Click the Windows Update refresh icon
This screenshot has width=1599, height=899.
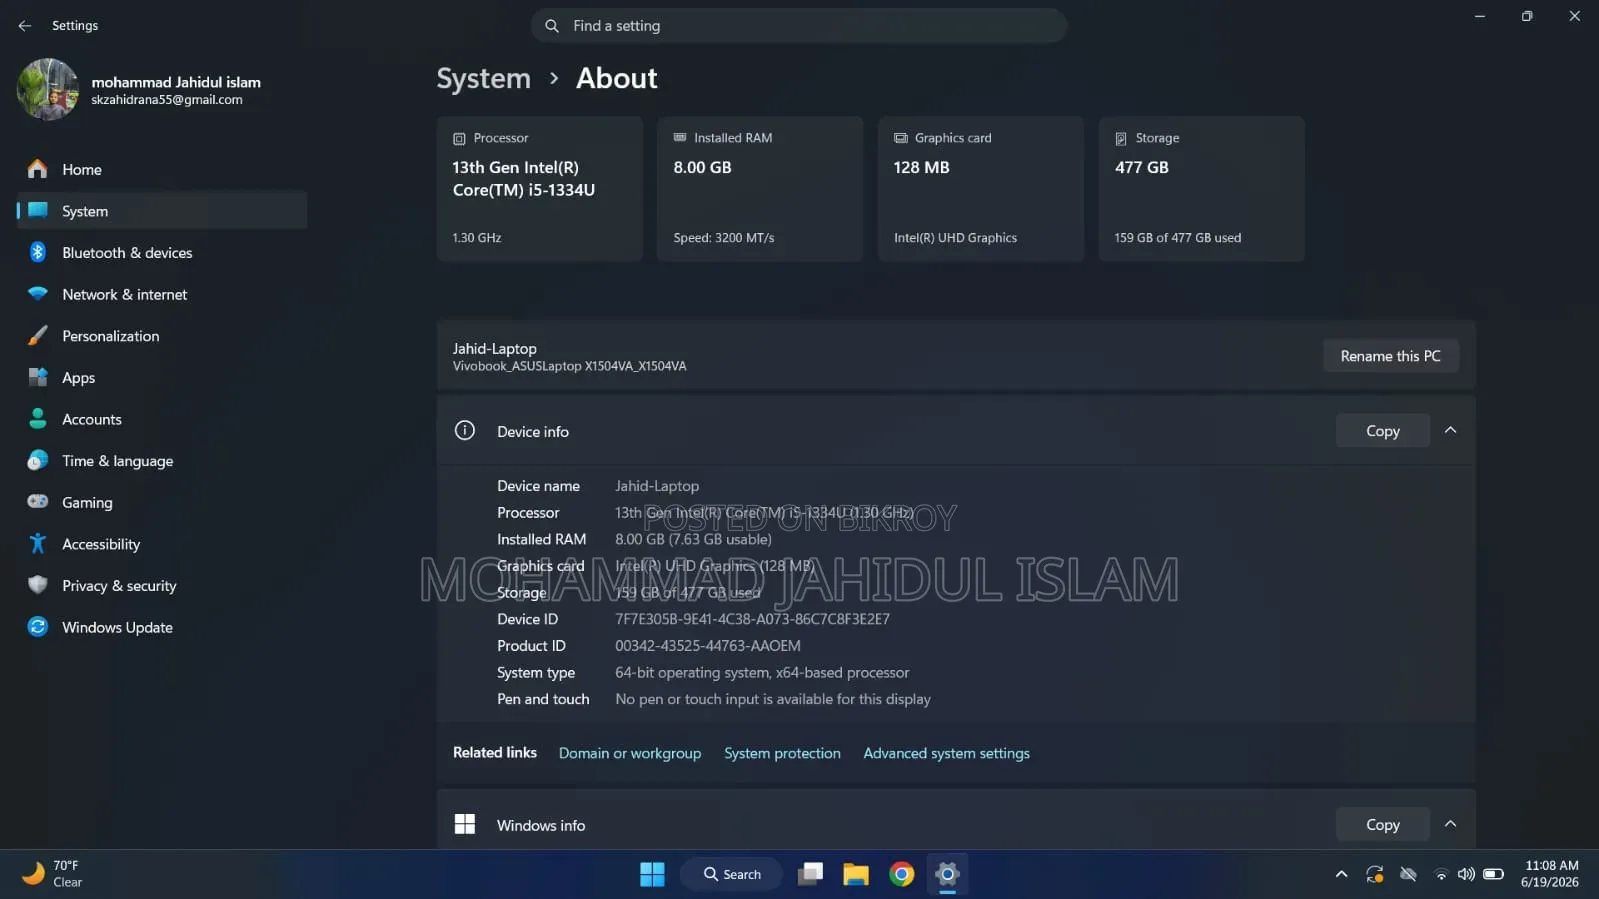38,627
